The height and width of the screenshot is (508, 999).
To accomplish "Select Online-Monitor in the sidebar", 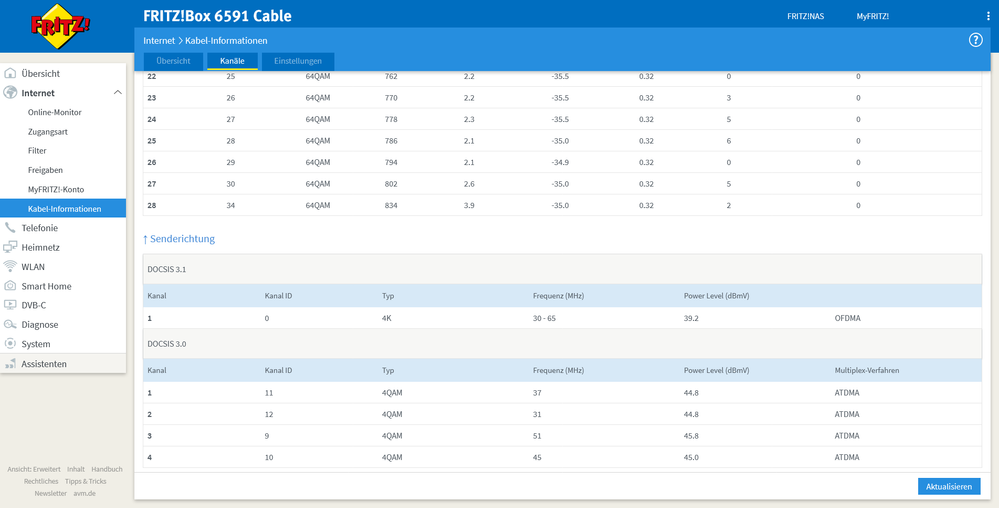I will click(x=55, y=112).
